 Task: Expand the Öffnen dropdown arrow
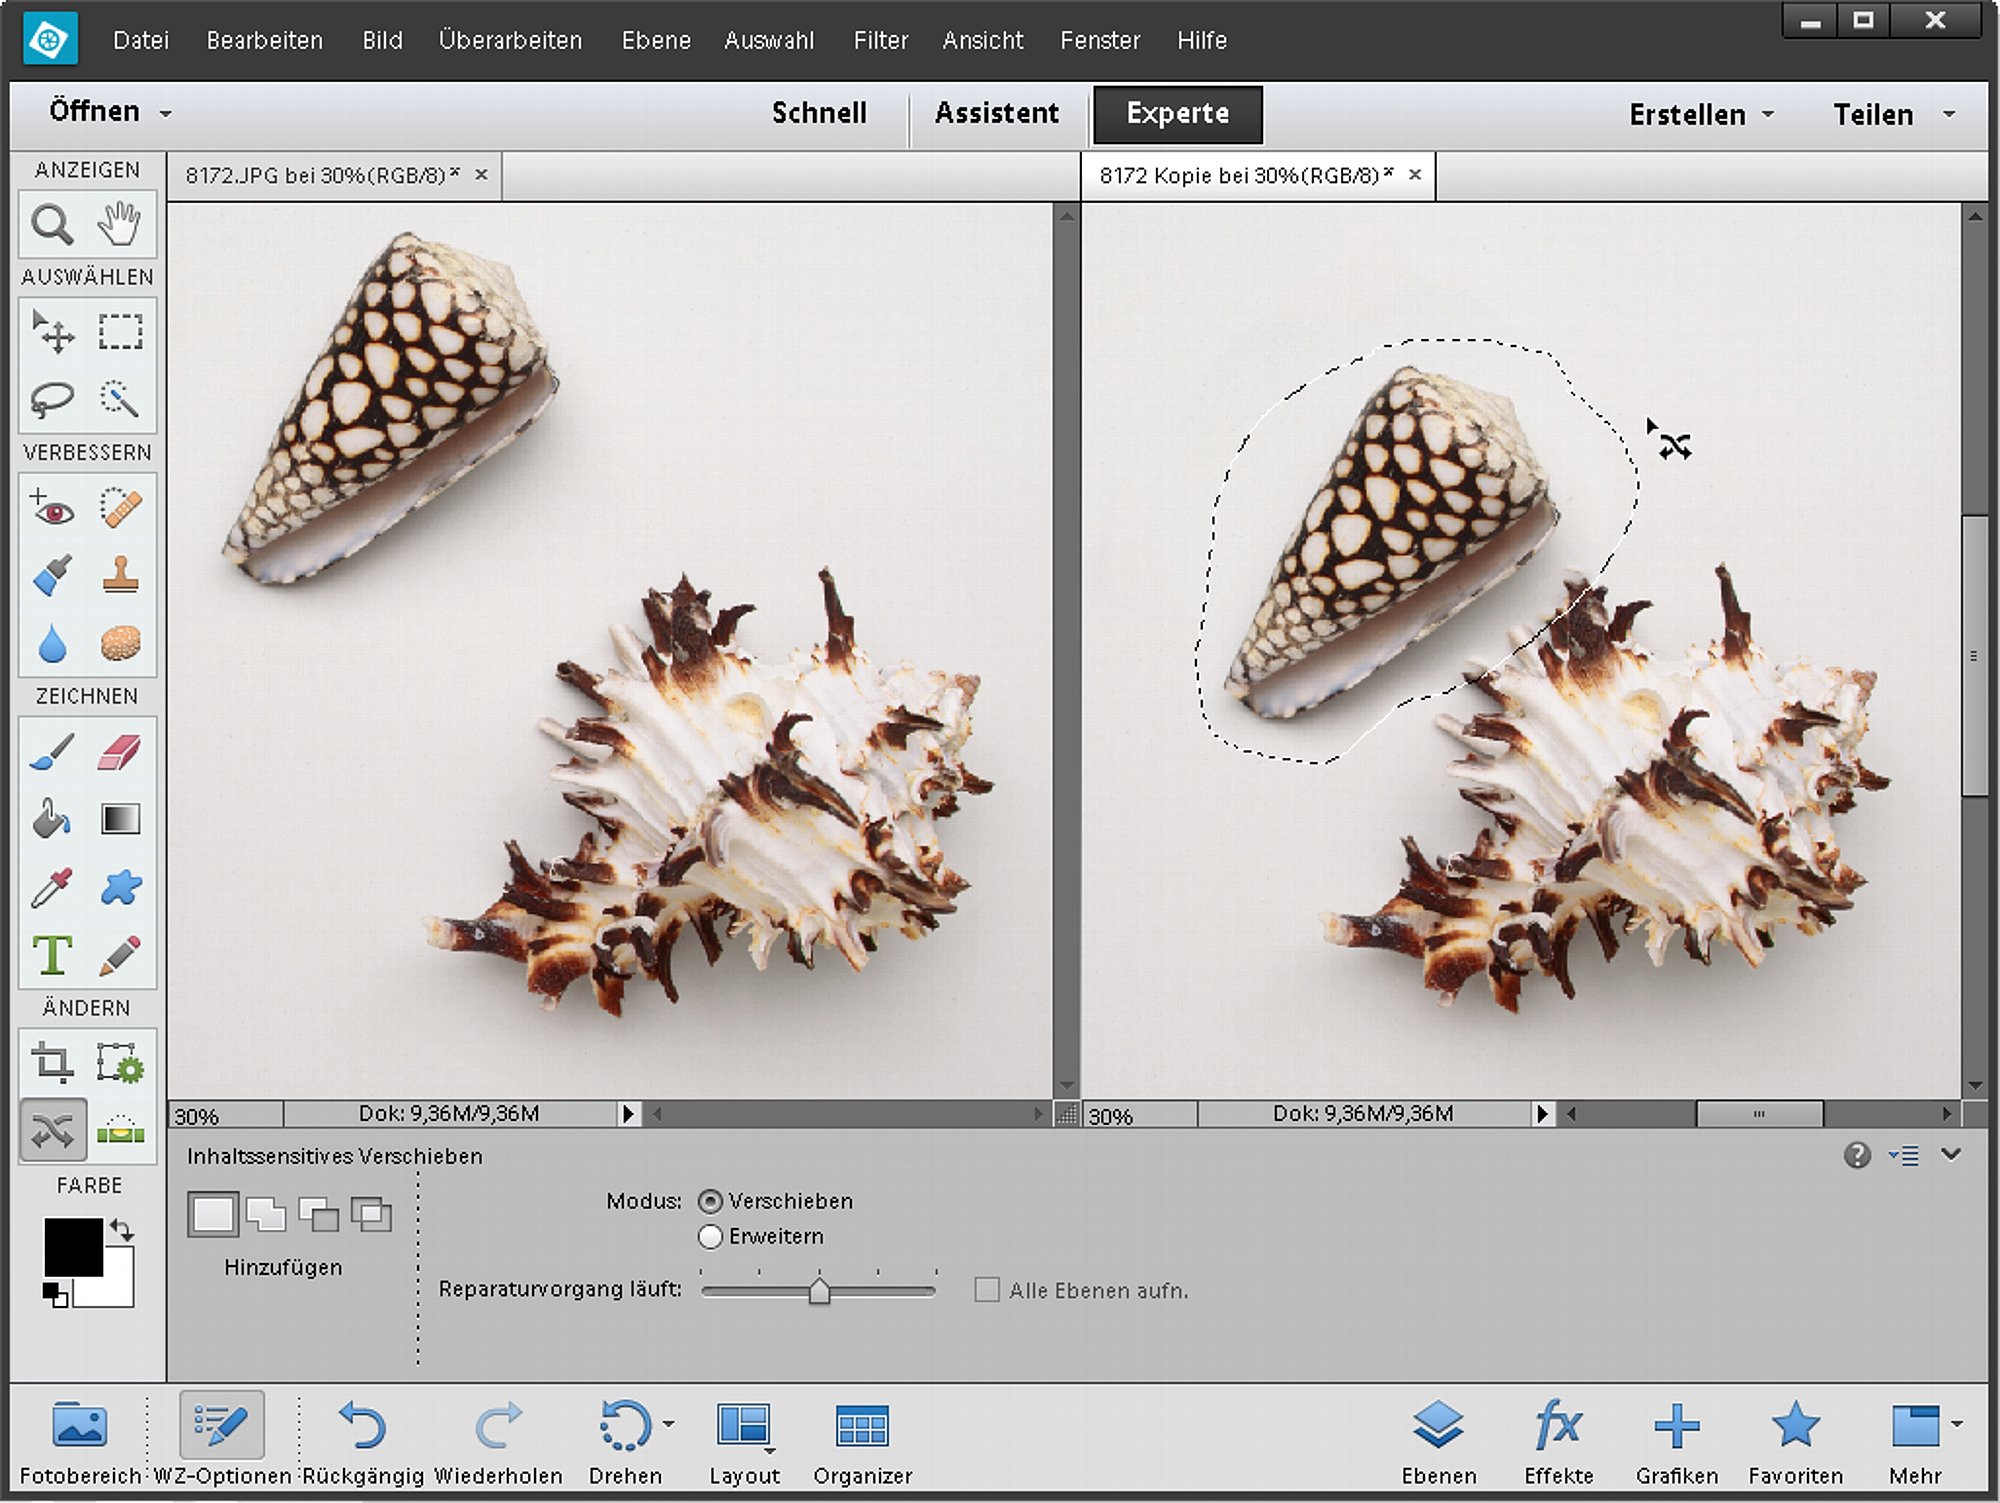166,114
